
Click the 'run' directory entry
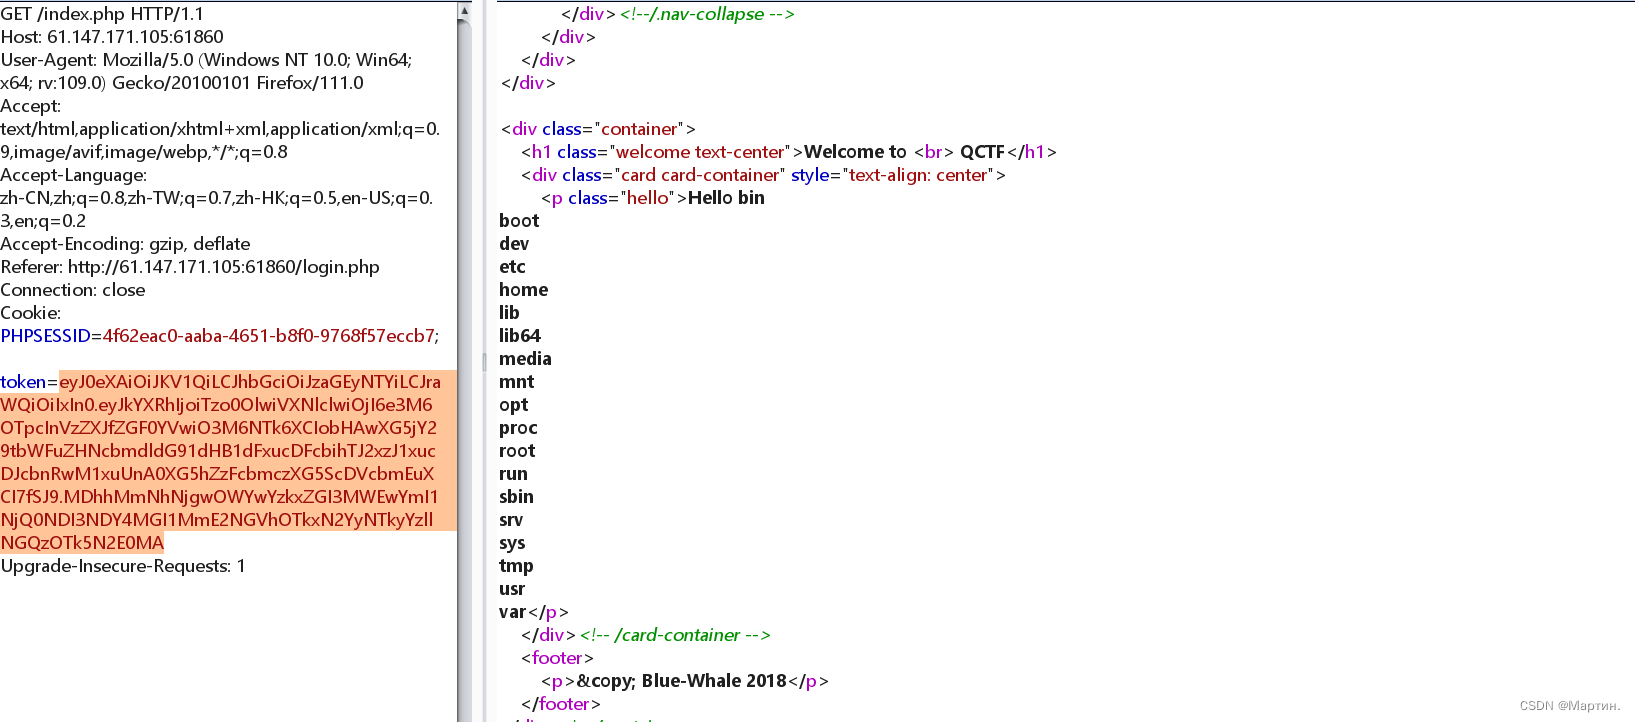[513, 474]
